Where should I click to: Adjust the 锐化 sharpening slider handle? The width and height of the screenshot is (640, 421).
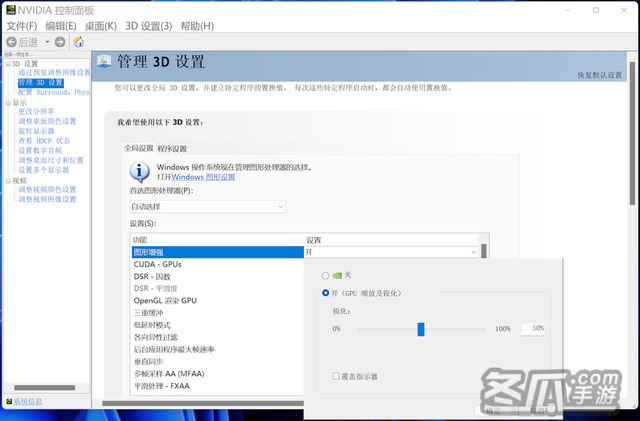point(421,329)
